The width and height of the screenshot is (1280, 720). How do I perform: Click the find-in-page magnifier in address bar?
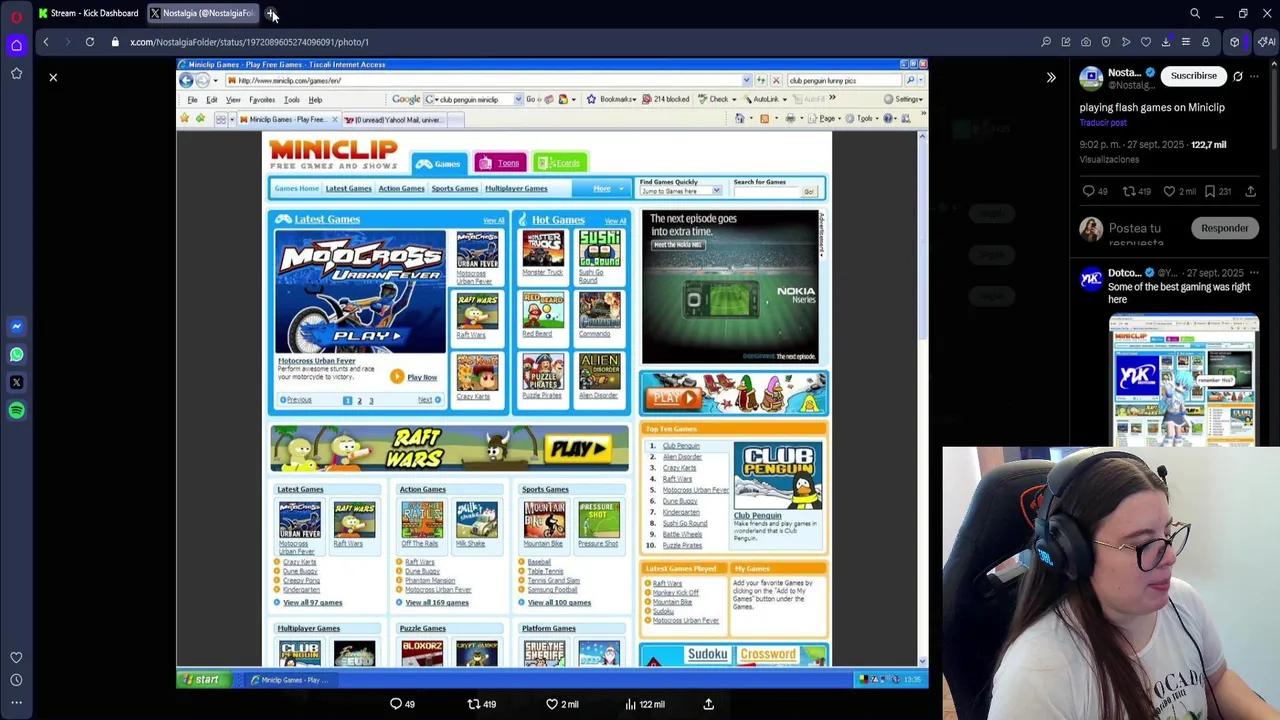[1046, 42]
